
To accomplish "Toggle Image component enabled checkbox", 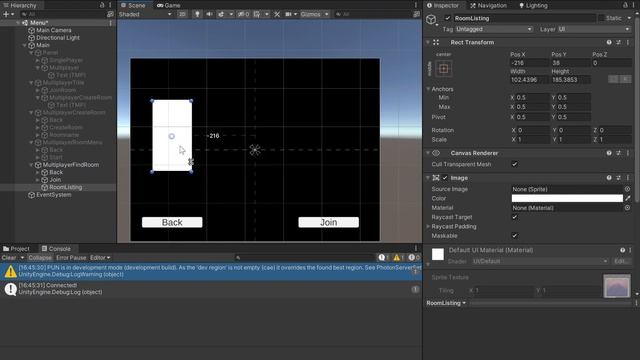I will (x=445, y=178).
